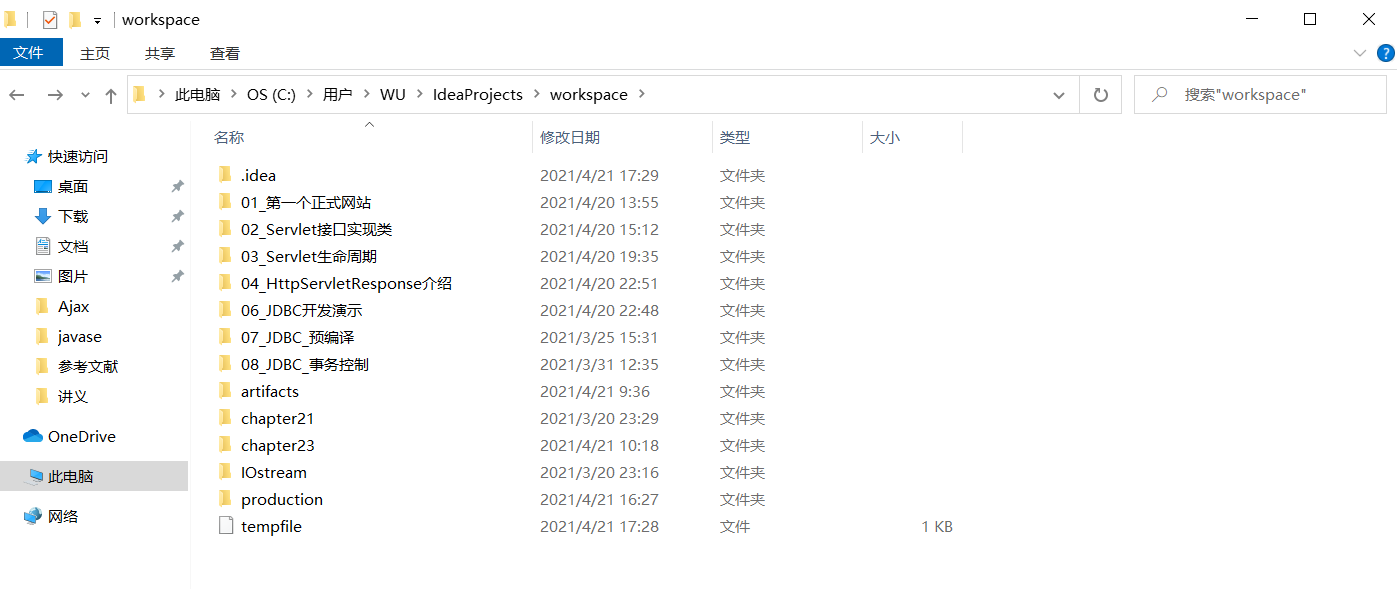Click the 01_第一个正式网站 folder icon
Image resolution: width=1397 pixels, height=589 pixels.
point(225,202)
